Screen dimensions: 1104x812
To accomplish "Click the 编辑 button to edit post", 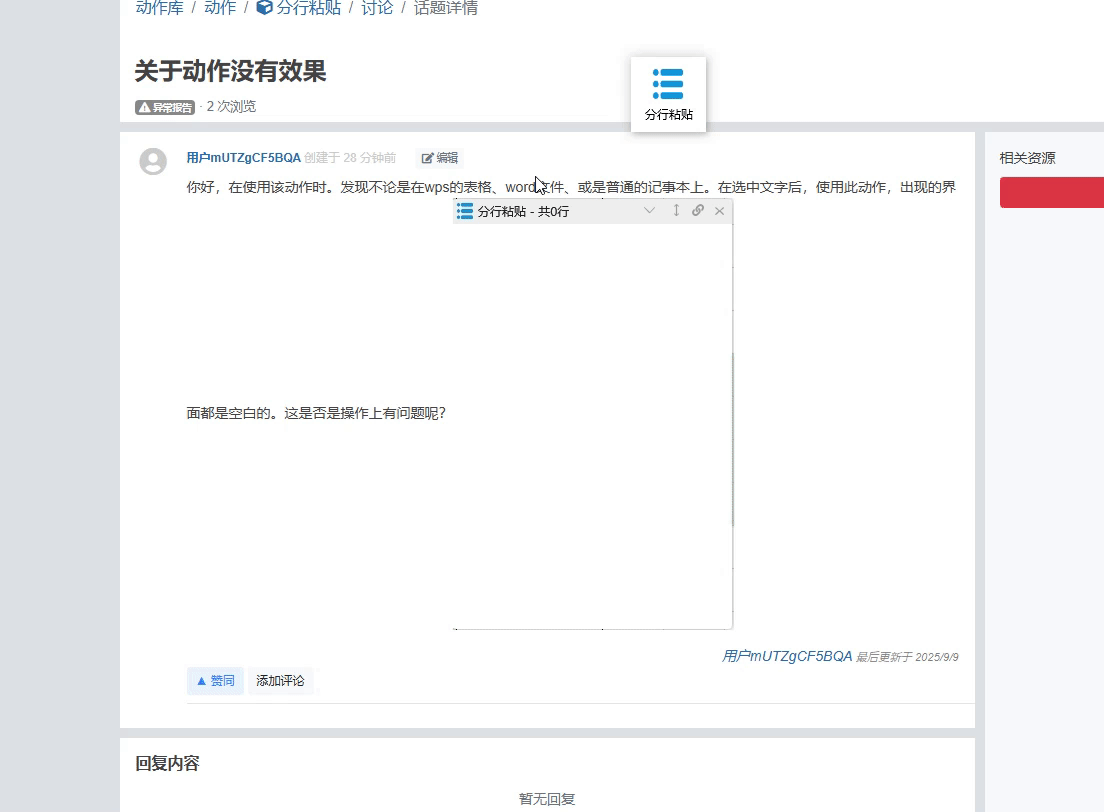I will (440, 158).
